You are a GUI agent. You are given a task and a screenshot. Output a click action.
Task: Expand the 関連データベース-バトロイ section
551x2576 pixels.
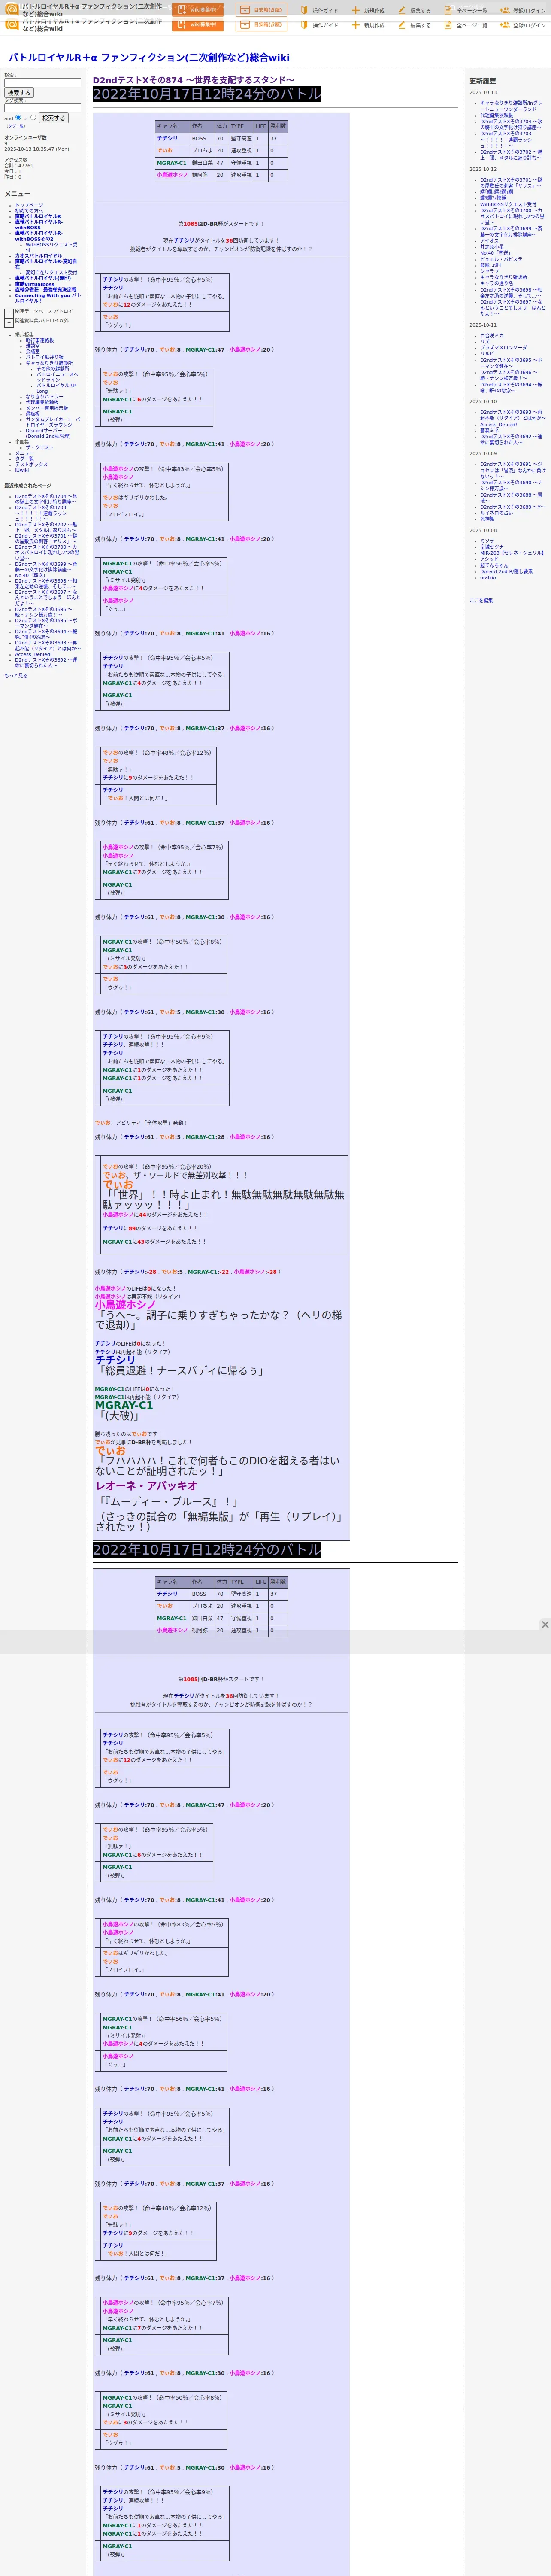coord(9,313)
